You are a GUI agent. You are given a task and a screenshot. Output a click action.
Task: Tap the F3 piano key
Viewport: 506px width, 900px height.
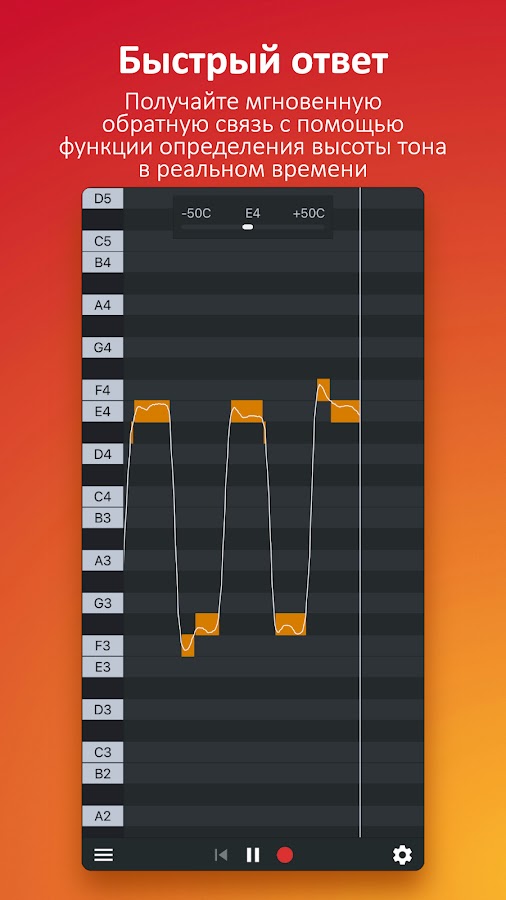pyautogui.click(x=103, y=646)
